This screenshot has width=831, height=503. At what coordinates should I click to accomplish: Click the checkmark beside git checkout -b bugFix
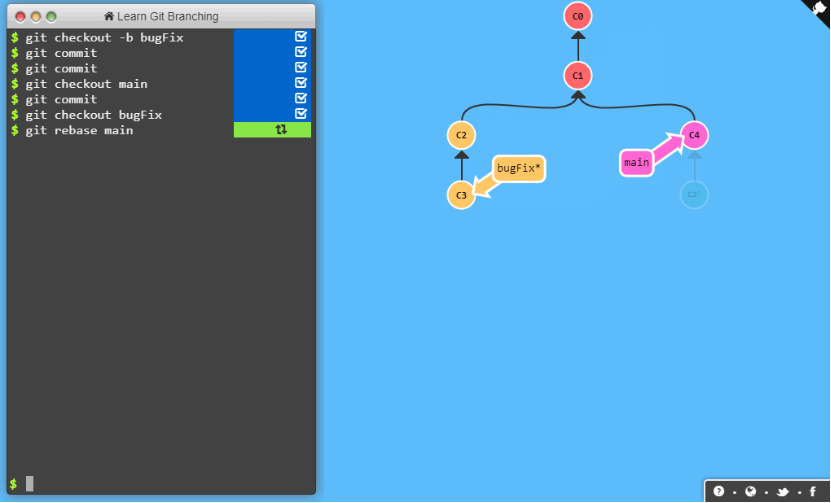coord(301,37)
